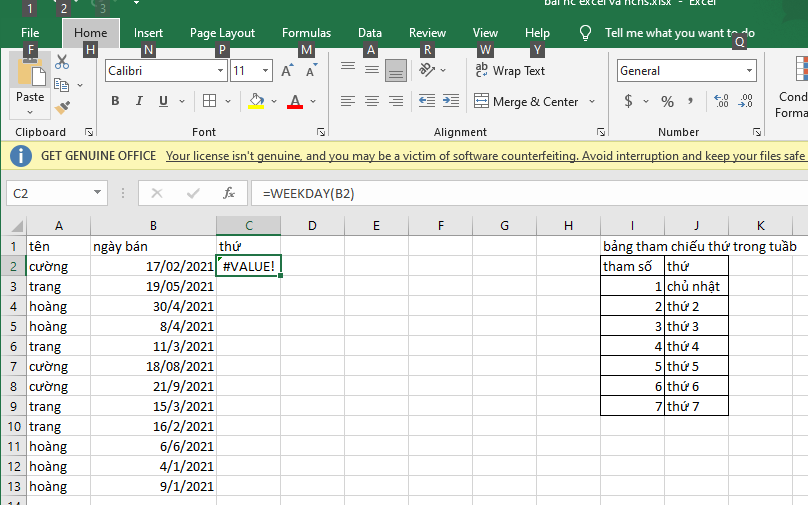Apply middle align to cell
The image size is (808, 505).
point(372,70)
